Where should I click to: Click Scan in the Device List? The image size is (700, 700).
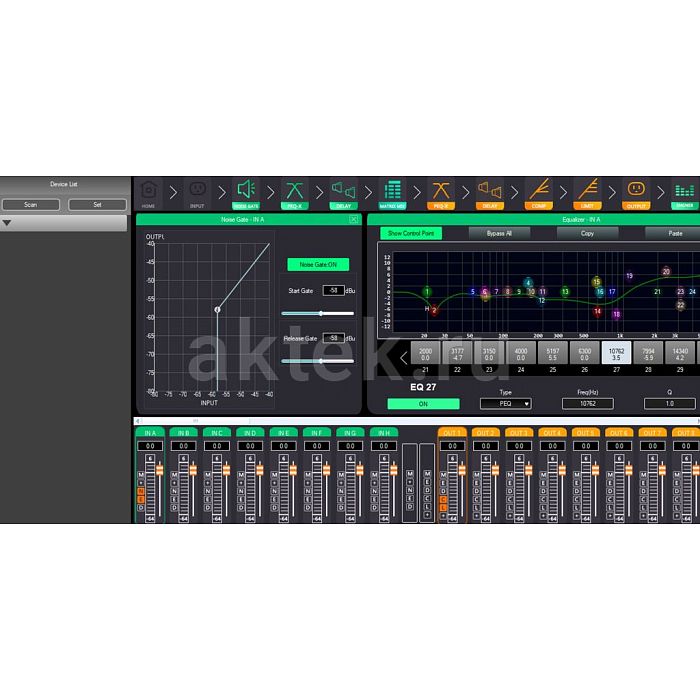31,204
